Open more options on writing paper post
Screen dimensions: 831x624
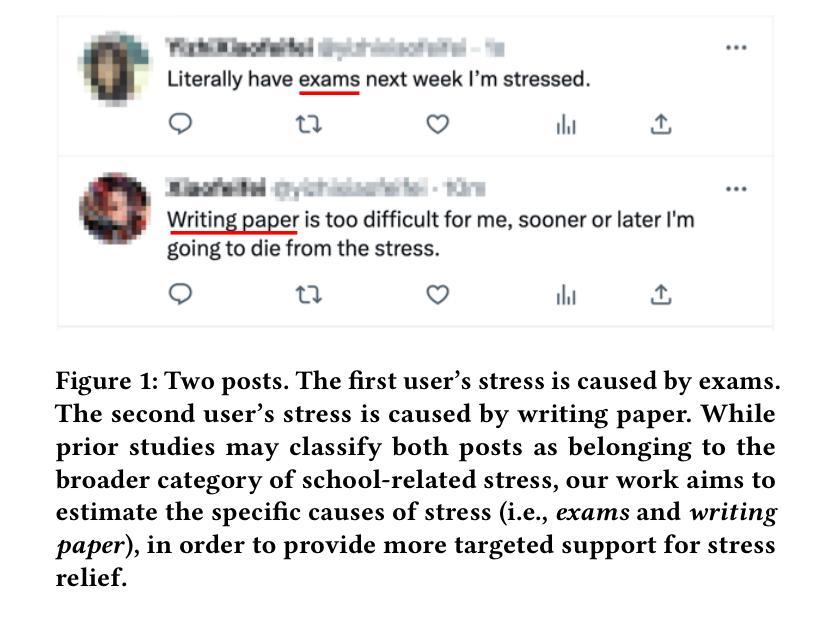736,189
